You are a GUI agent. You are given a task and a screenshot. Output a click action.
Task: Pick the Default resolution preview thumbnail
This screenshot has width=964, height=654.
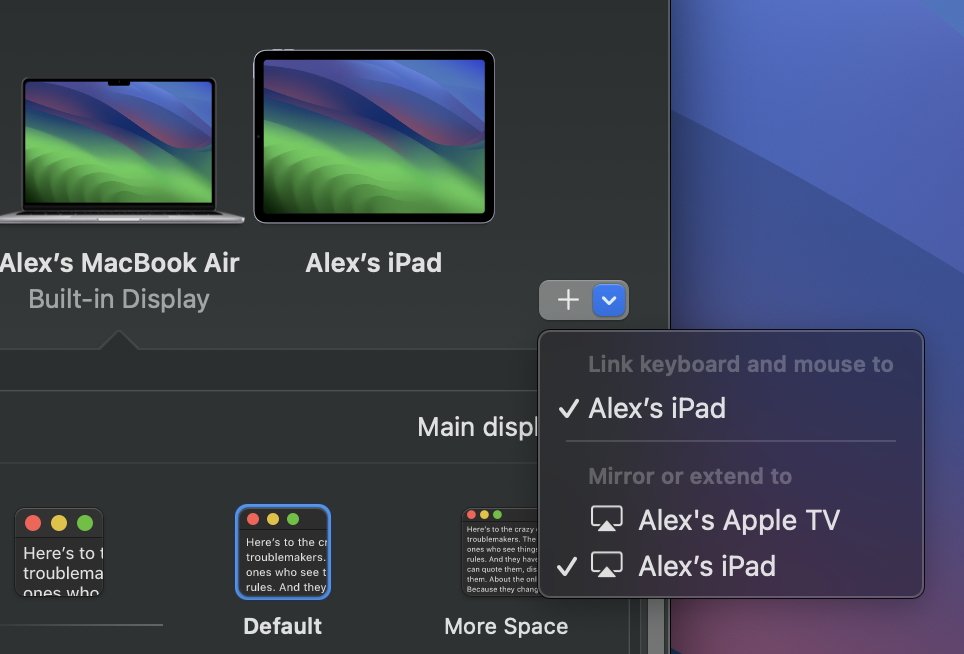(x=283, y=552)
